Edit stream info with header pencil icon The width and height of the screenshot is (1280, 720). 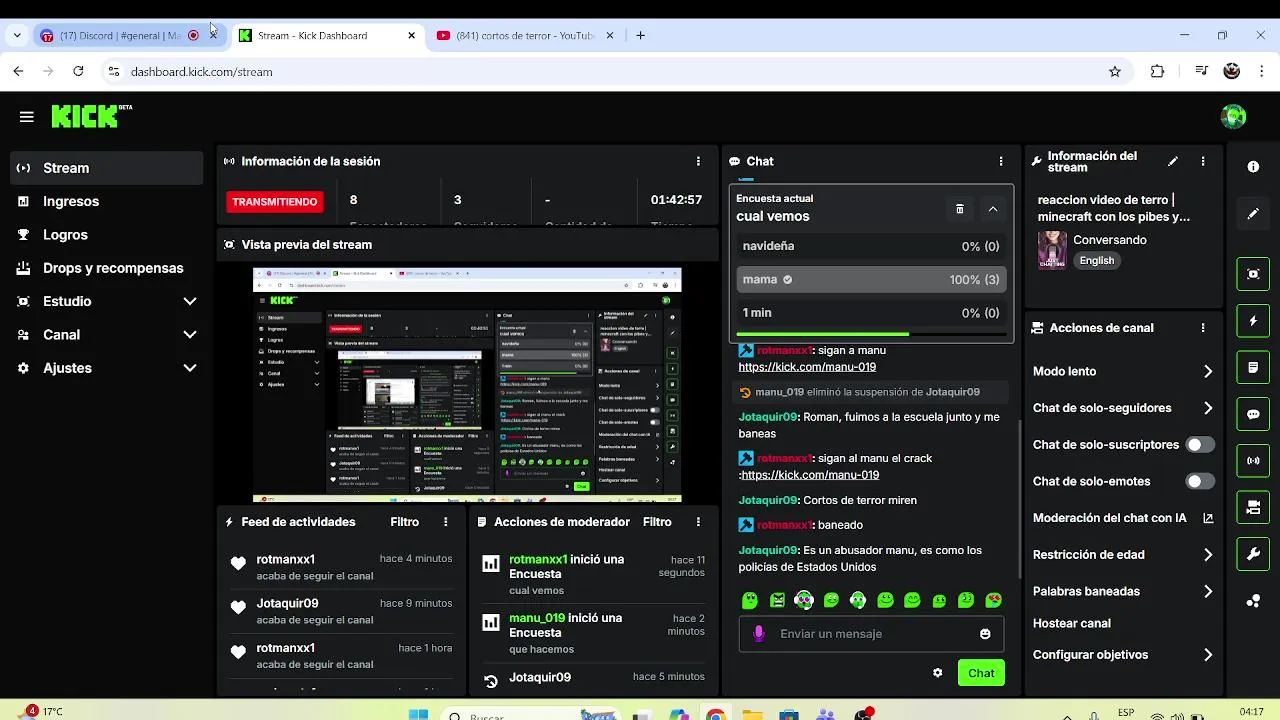click(x=1173, y=161)
